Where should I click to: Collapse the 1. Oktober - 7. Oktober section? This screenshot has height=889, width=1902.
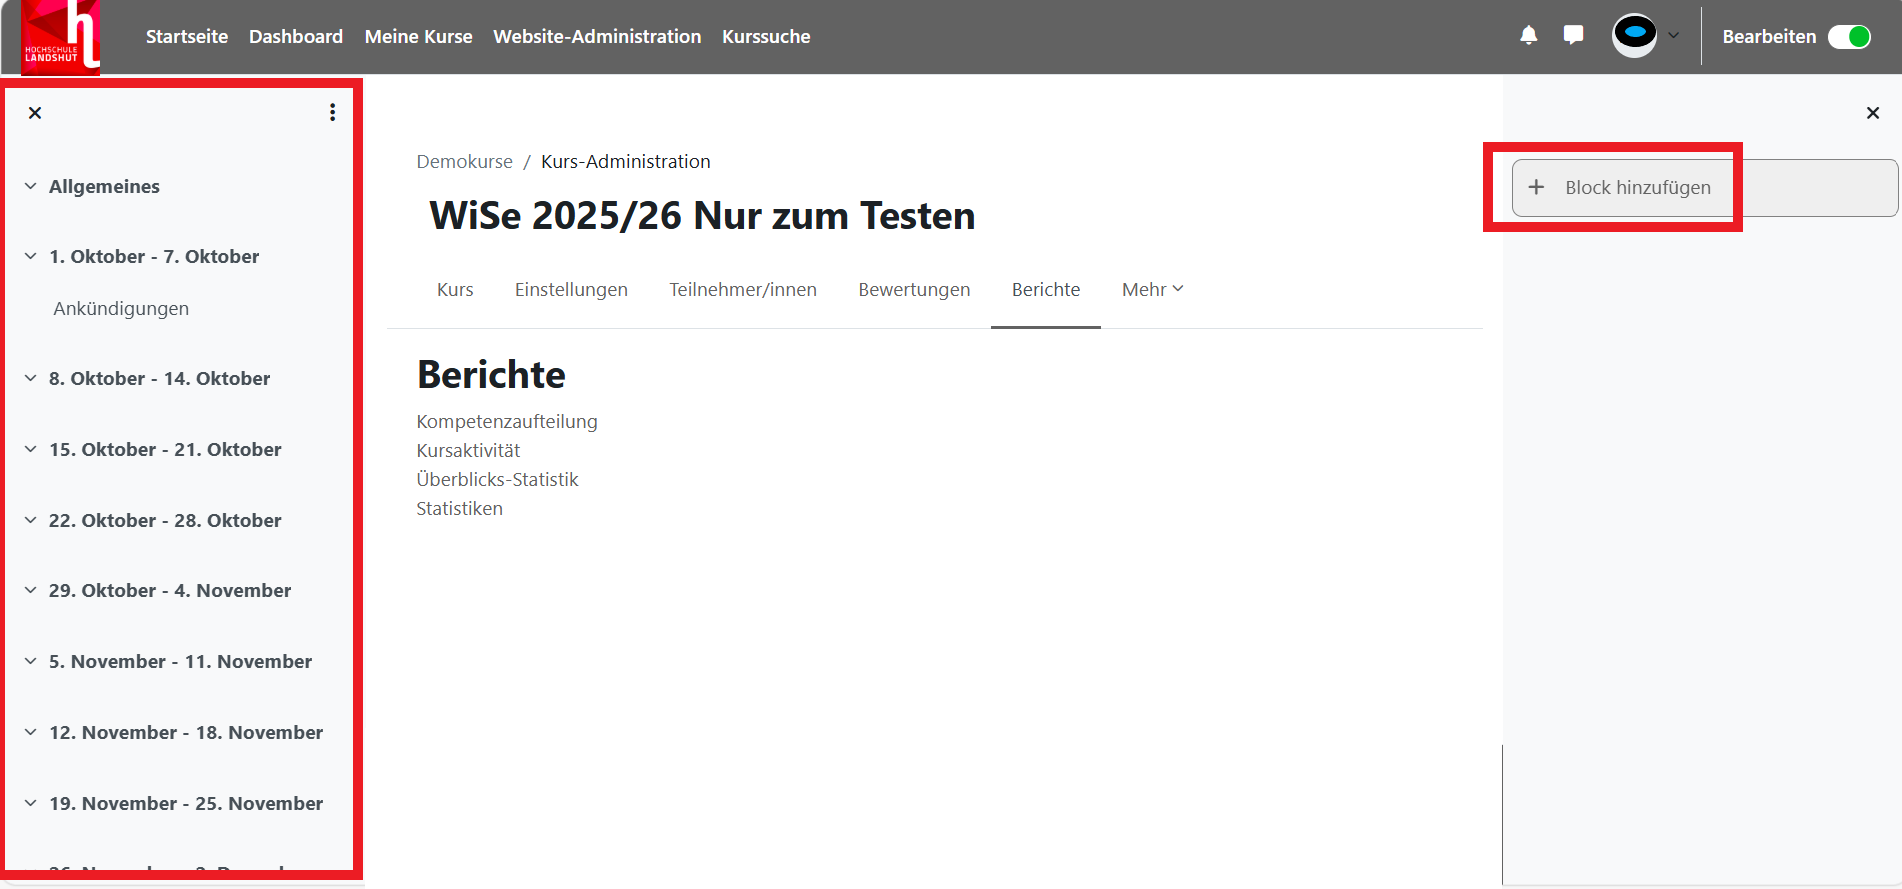[x=31, y=257]
